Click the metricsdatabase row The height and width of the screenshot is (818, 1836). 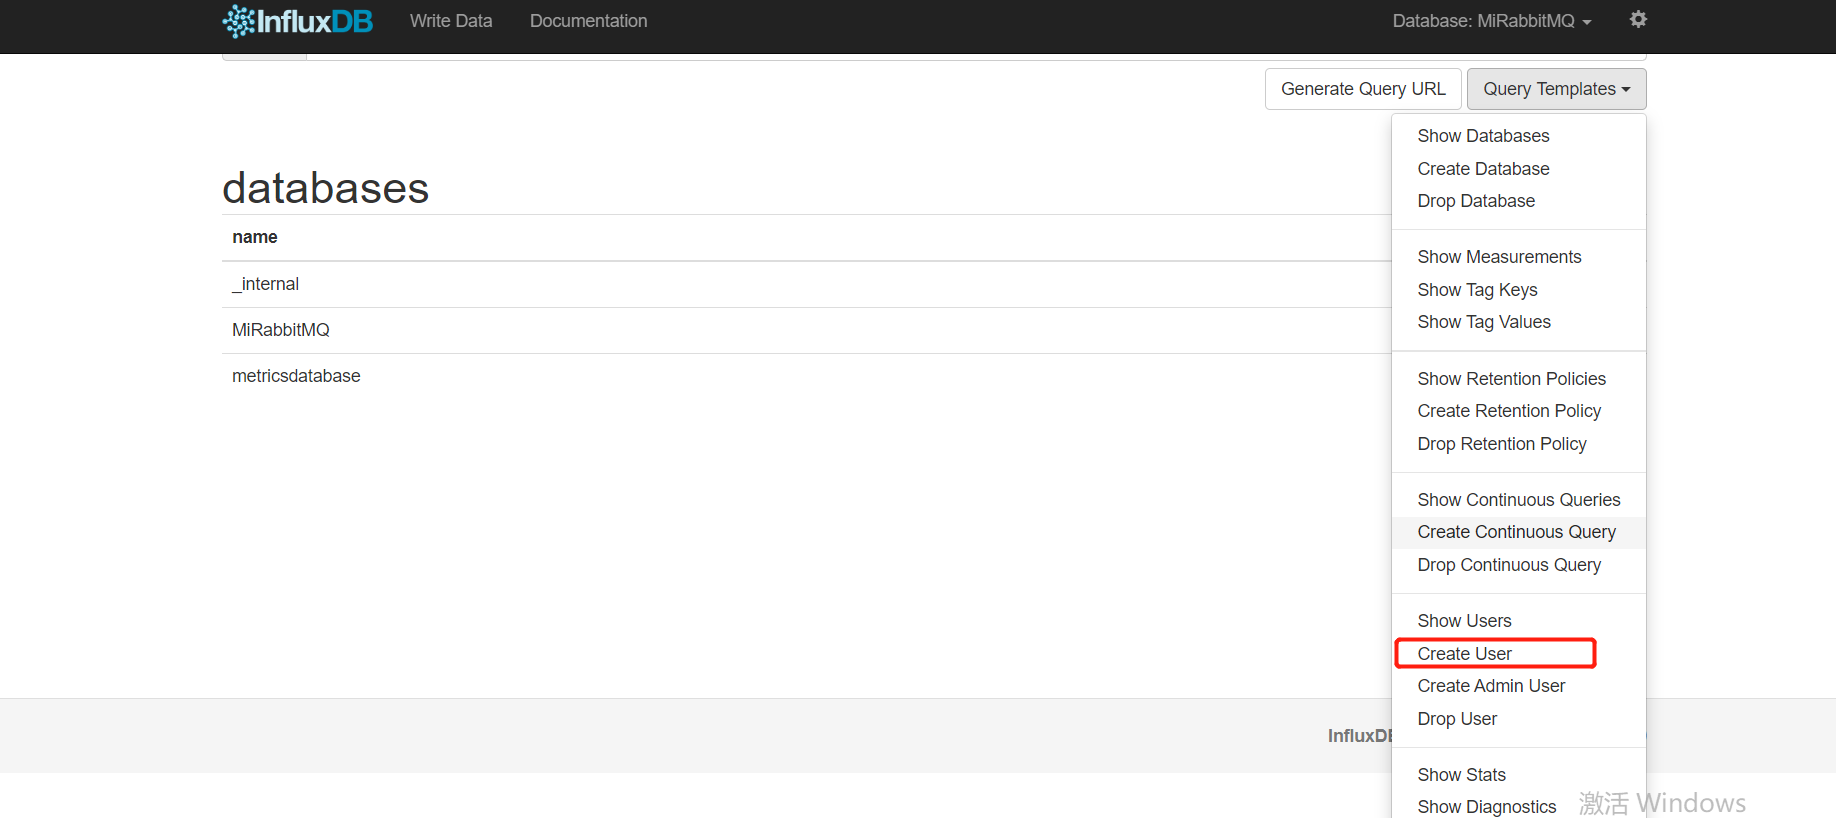pos(806,376)
